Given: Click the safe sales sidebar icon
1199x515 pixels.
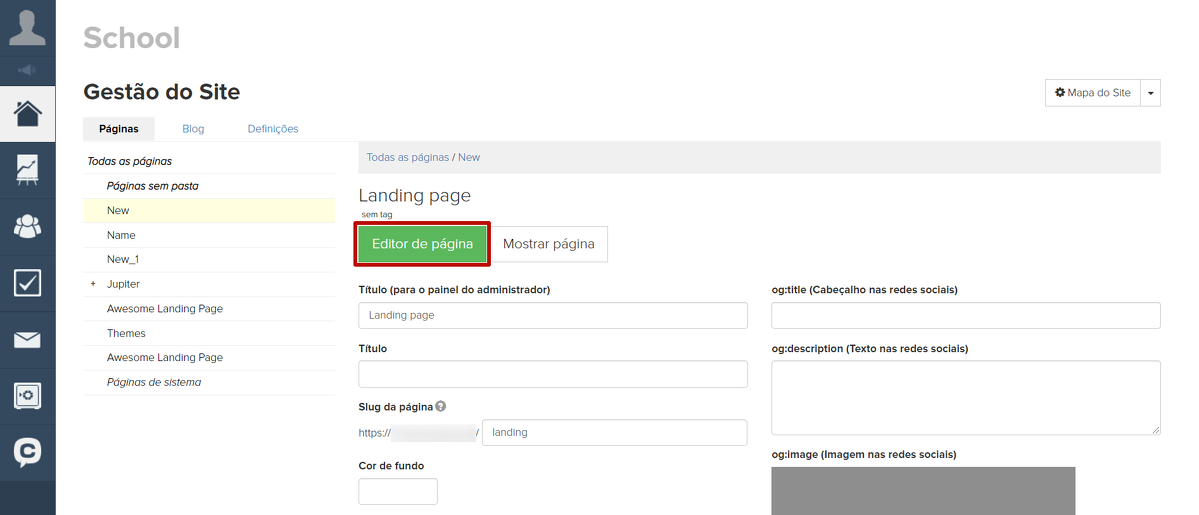Looking at the screenshot, I should (27, 396).
